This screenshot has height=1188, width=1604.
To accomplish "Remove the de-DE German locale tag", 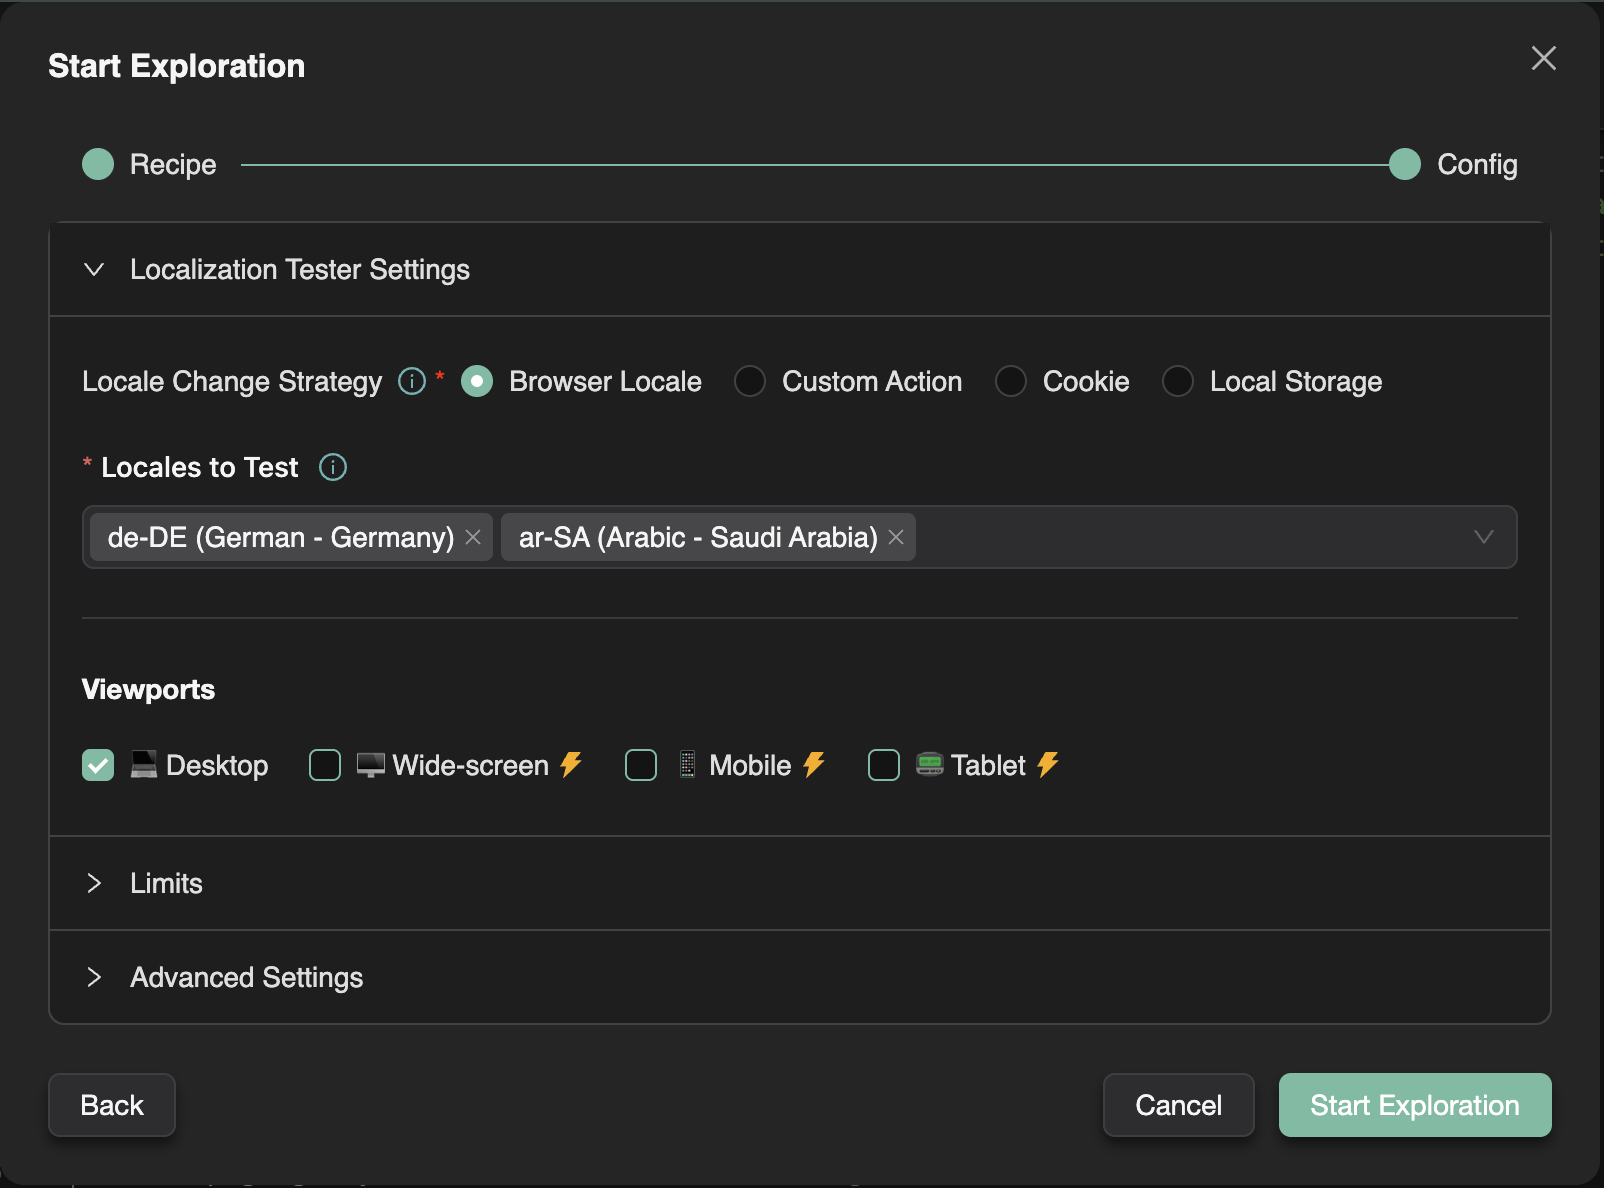I will pyautogui.click(x=473, y=537).
